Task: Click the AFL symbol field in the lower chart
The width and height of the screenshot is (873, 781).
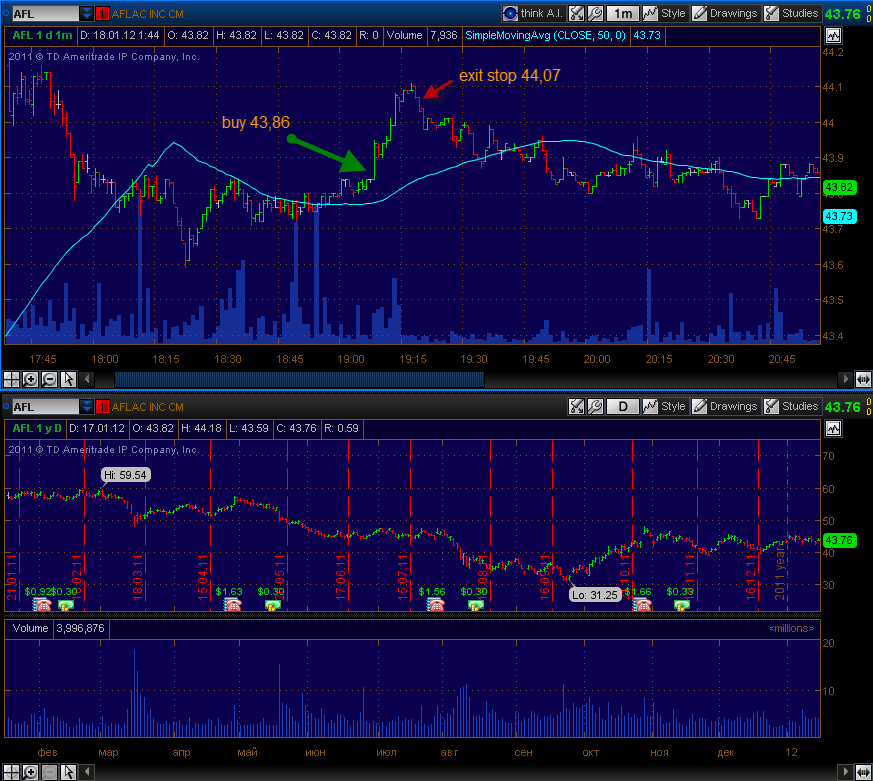Action: coord(45,407)
